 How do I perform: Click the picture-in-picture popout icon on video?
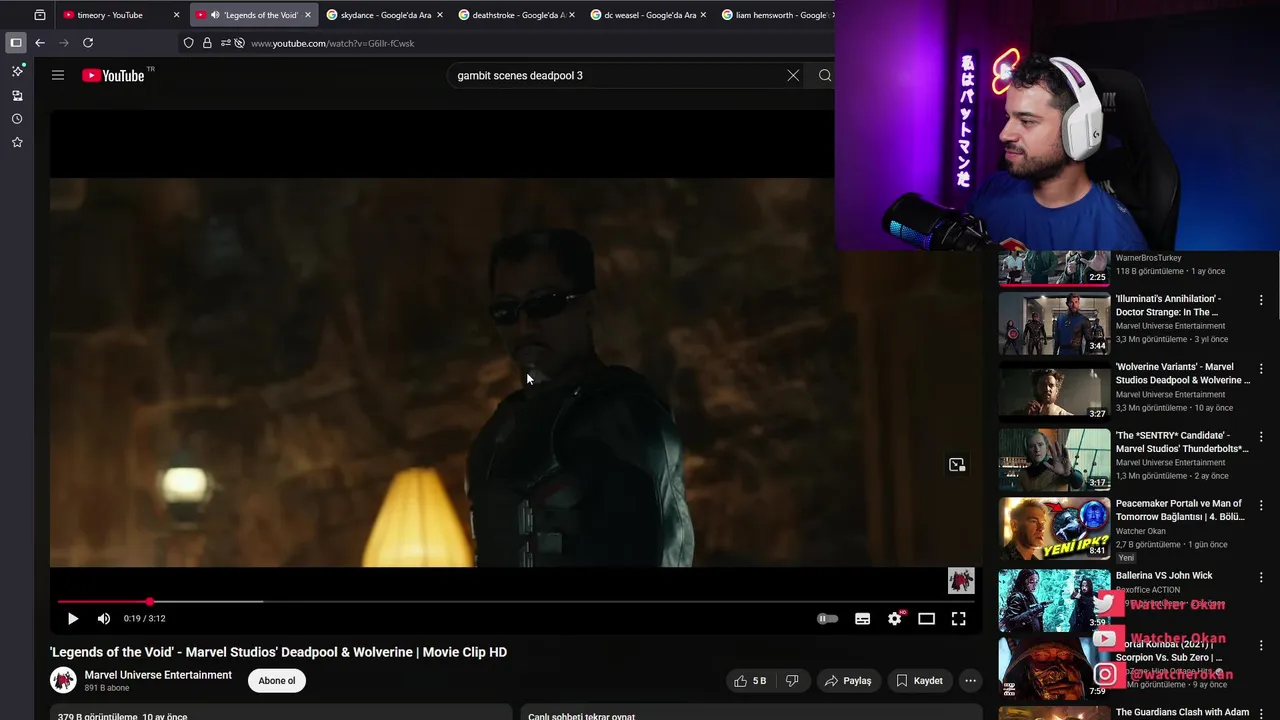click(x=957, y=464)
